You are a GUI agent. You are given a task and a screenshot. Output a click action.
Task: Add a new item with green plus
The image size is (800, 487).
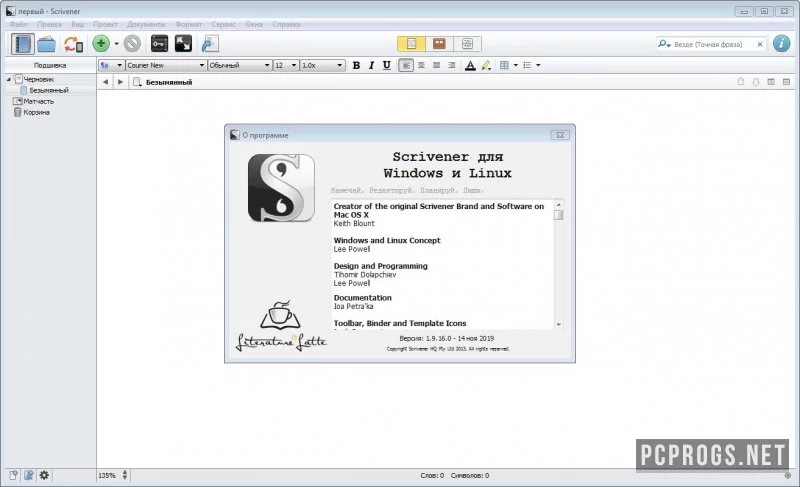pos(101,44)
